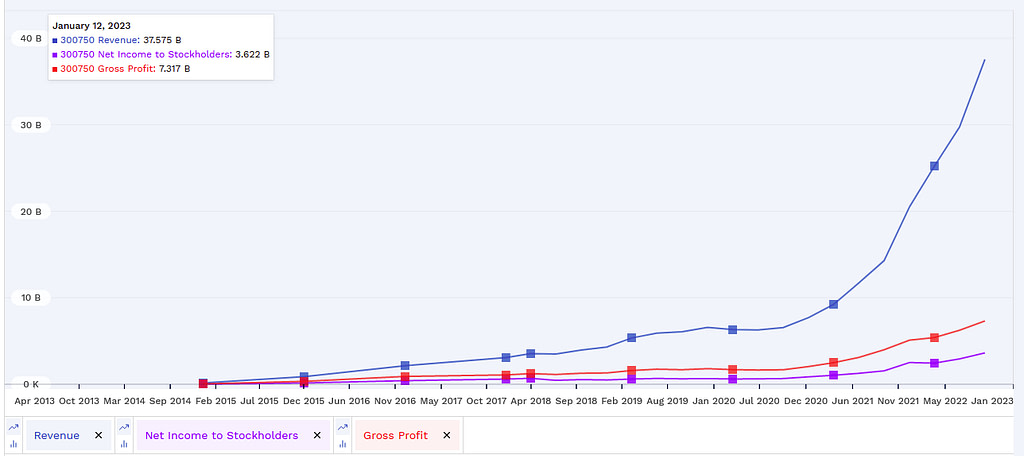The height and width of the screenshot is (456, 1024).
Task: Choose line chart icon for Gross Profit
Action: [343, 427]
